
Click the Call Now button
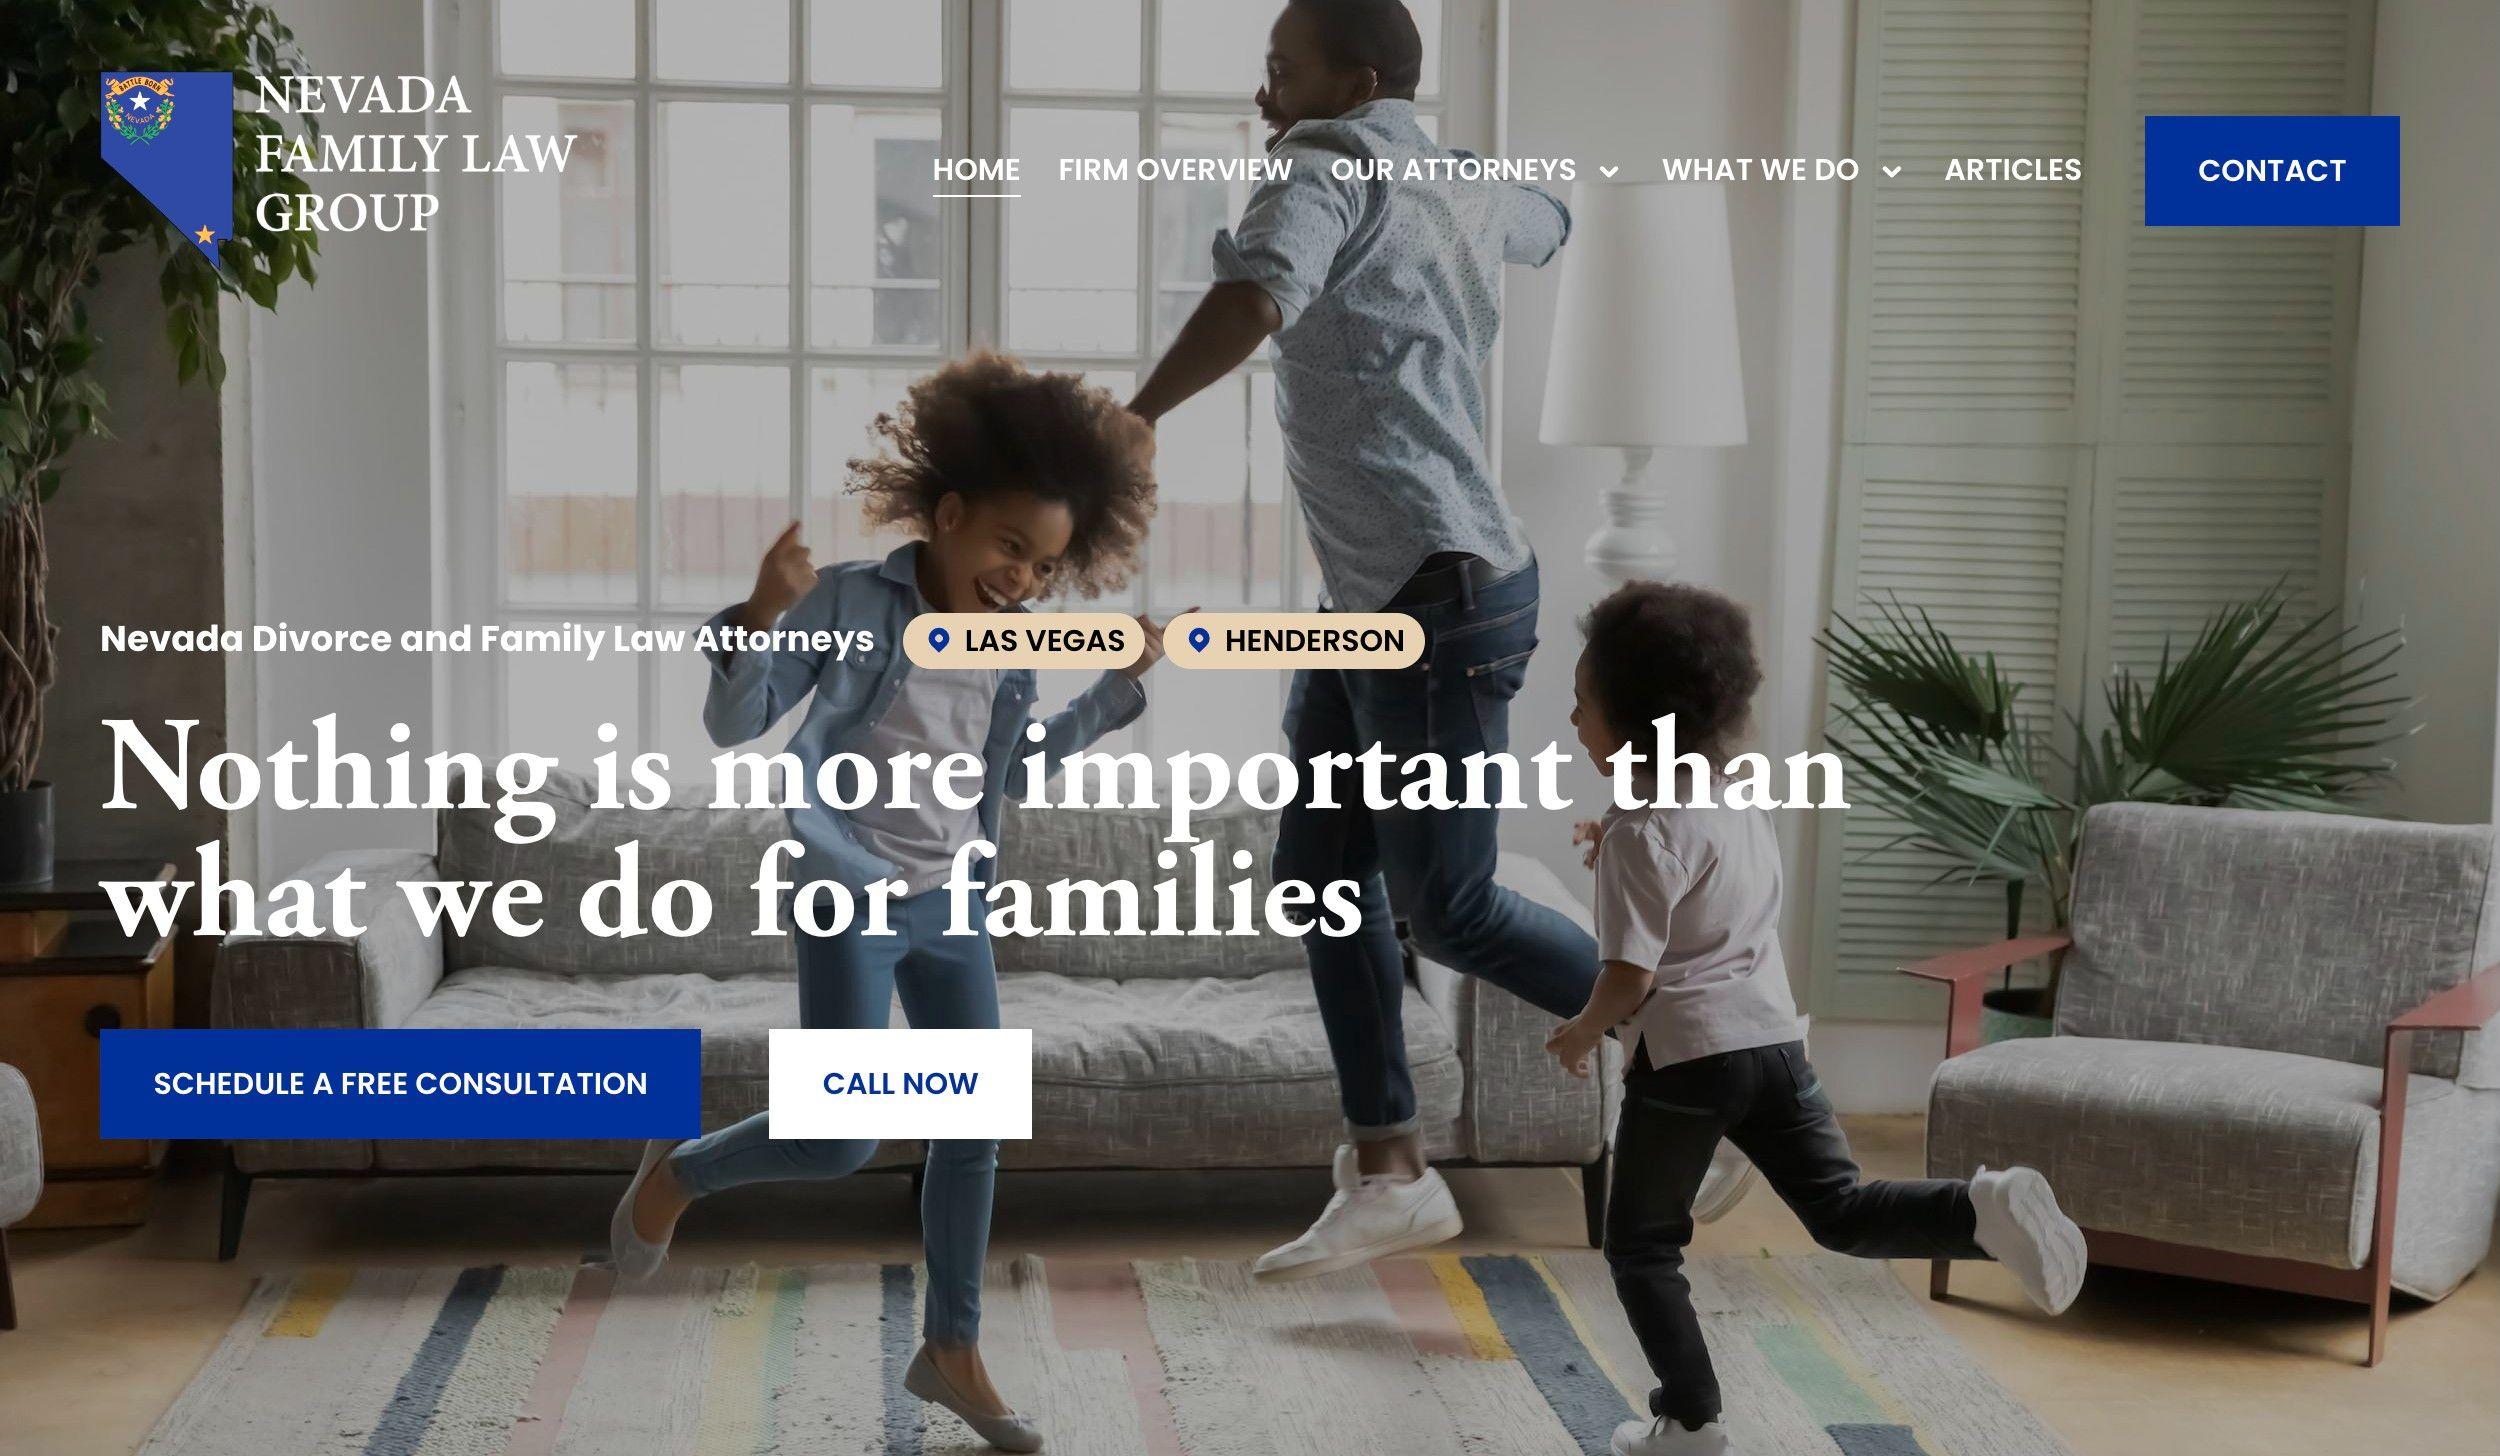pyautogui.click(x=899, y=1082)
